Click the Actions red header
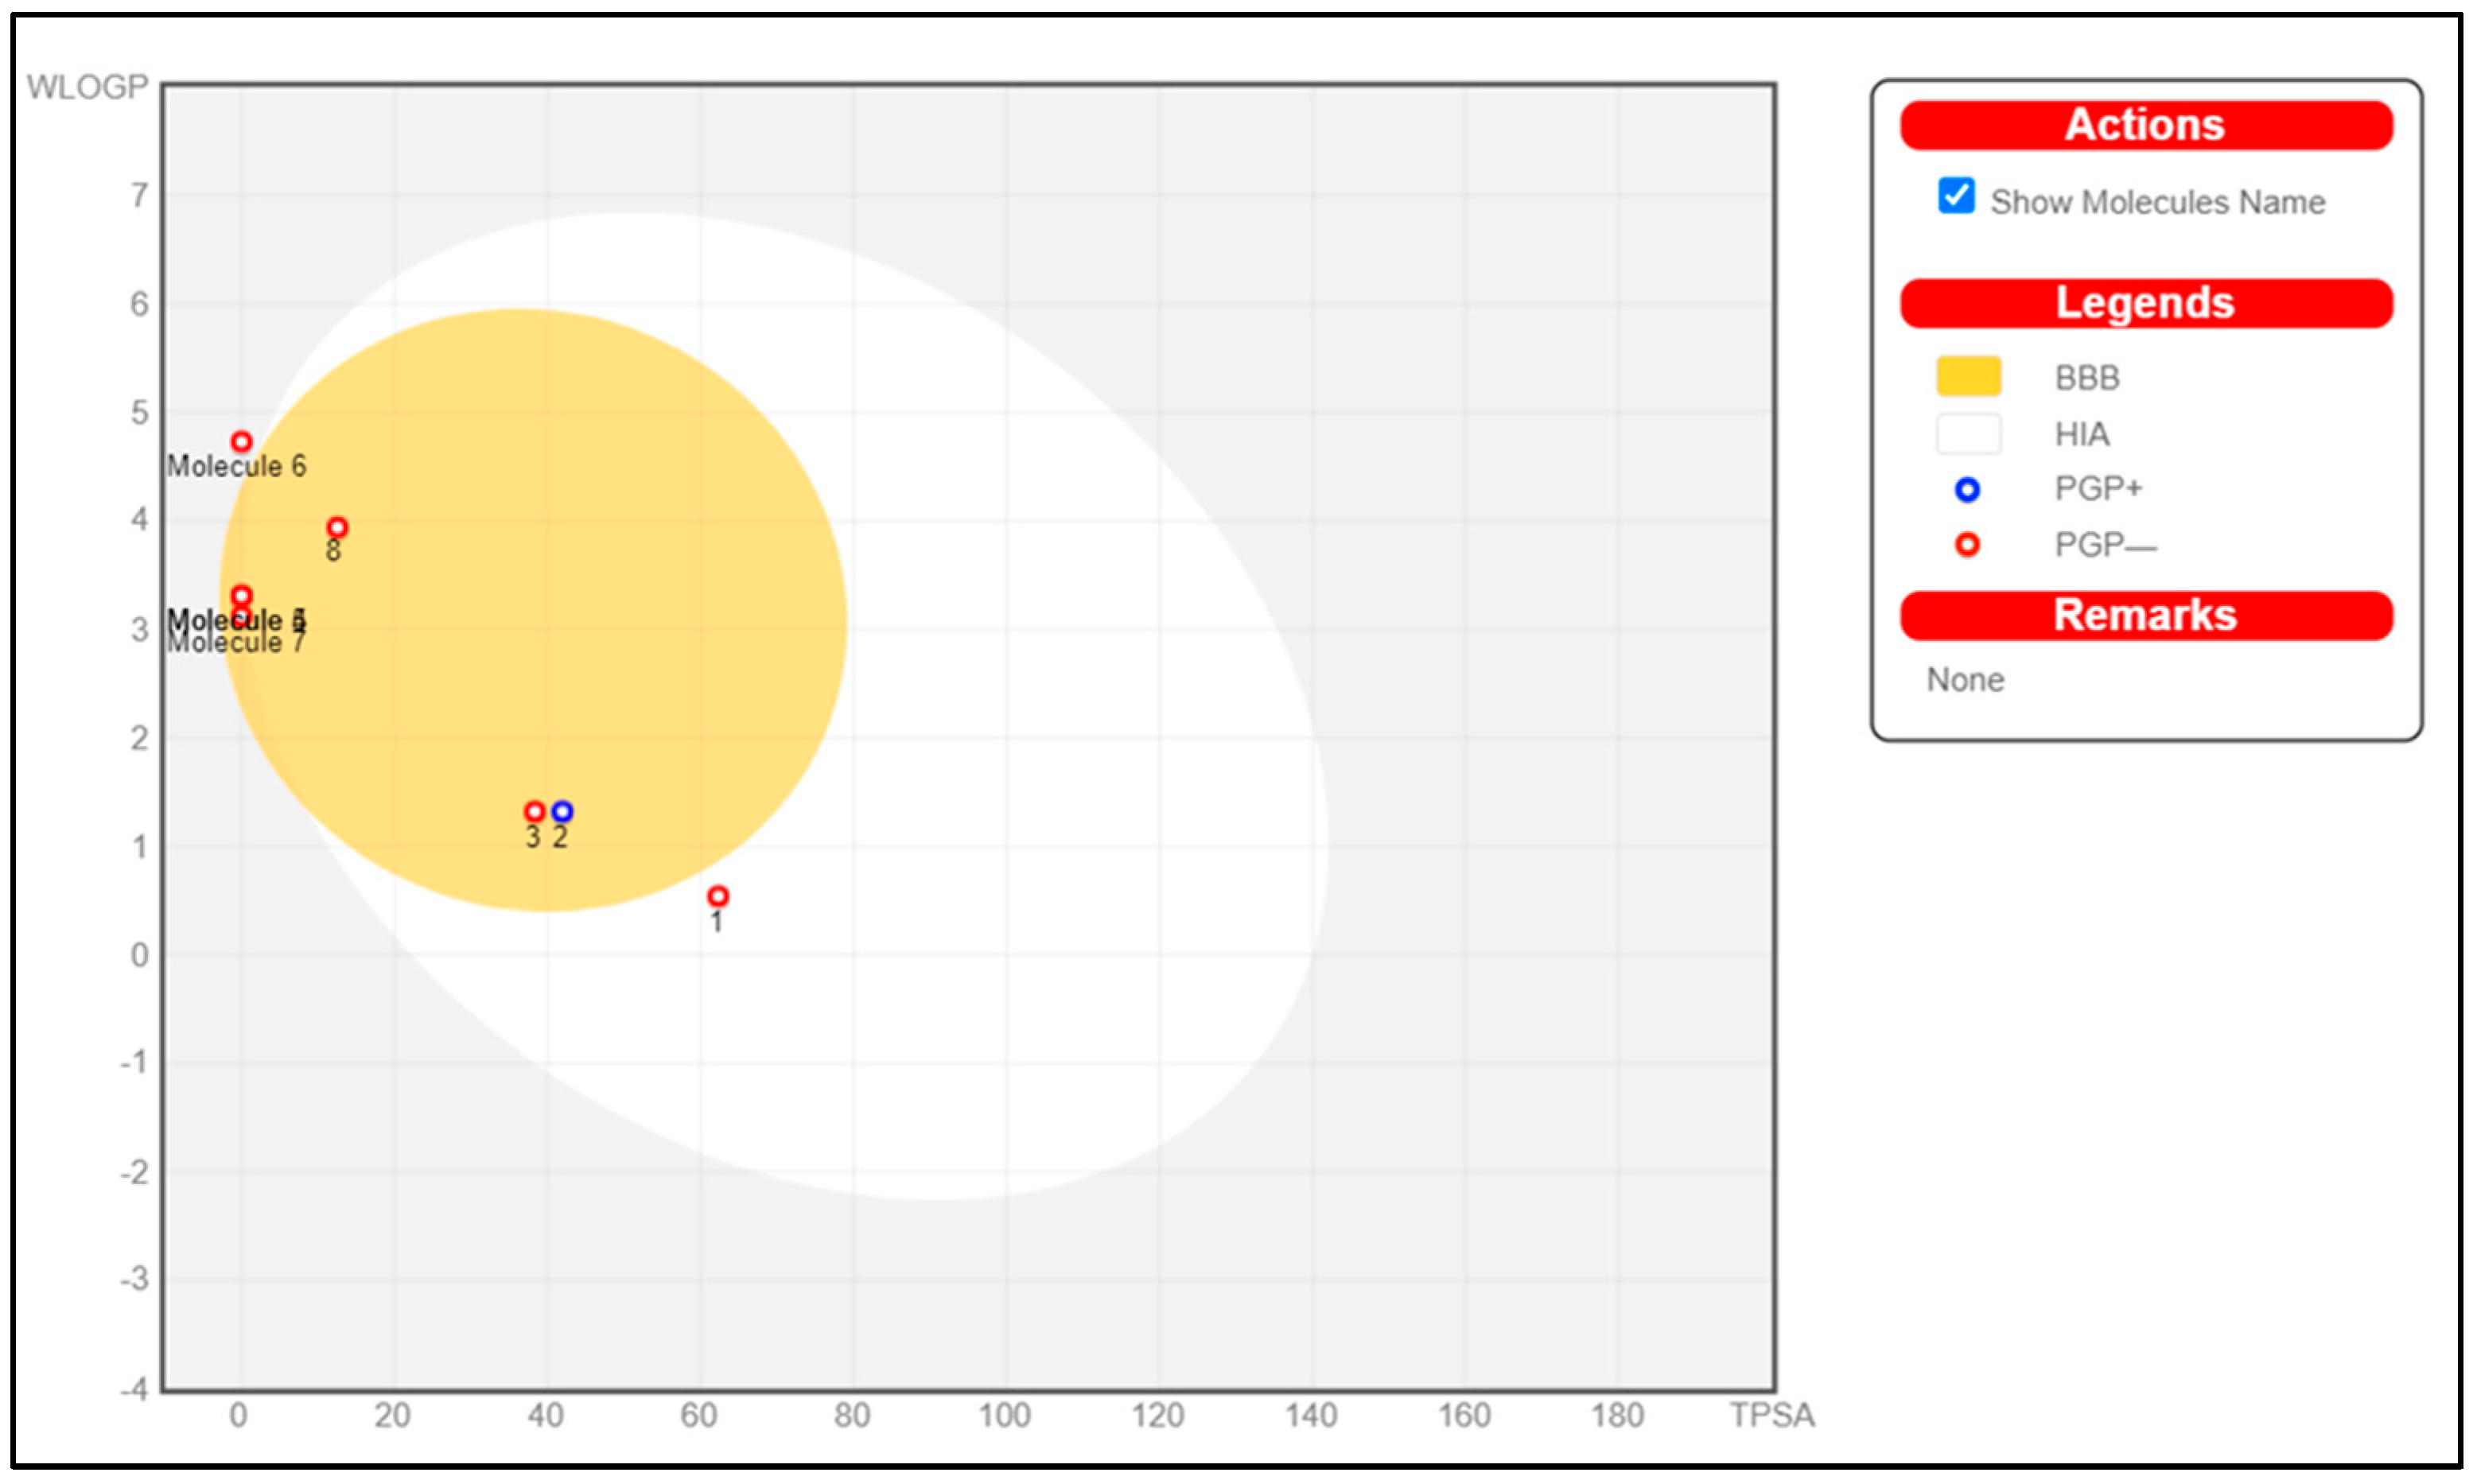 (2145, 126)
